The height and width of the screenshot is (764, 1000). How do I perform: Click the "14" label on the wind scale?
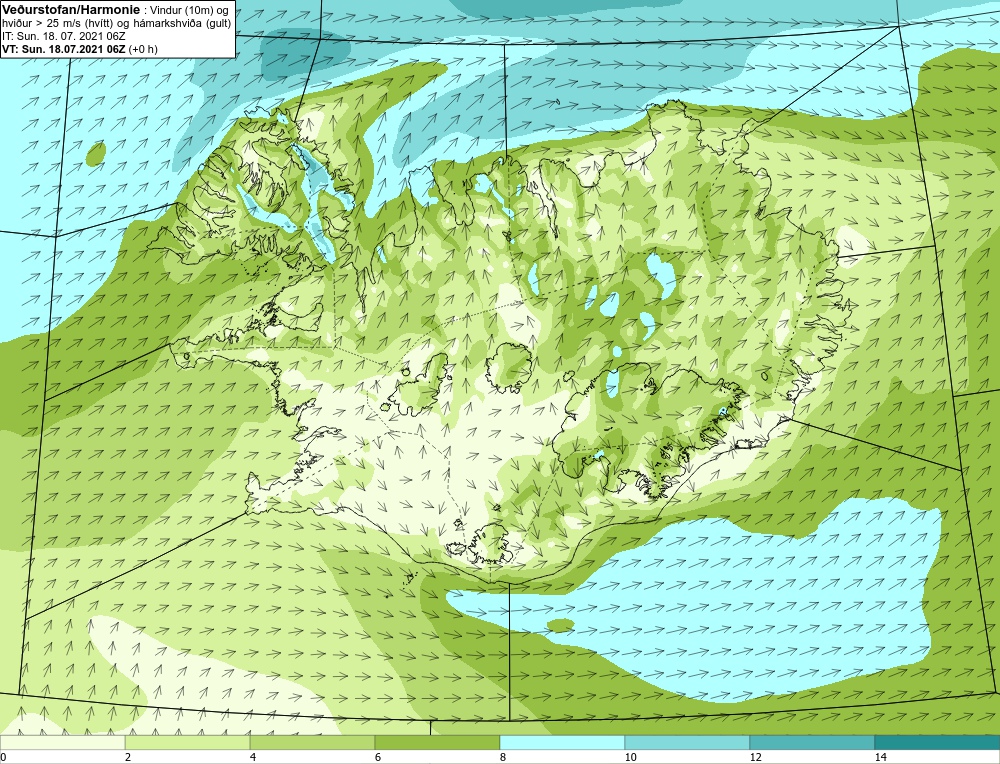pos(881,757)
